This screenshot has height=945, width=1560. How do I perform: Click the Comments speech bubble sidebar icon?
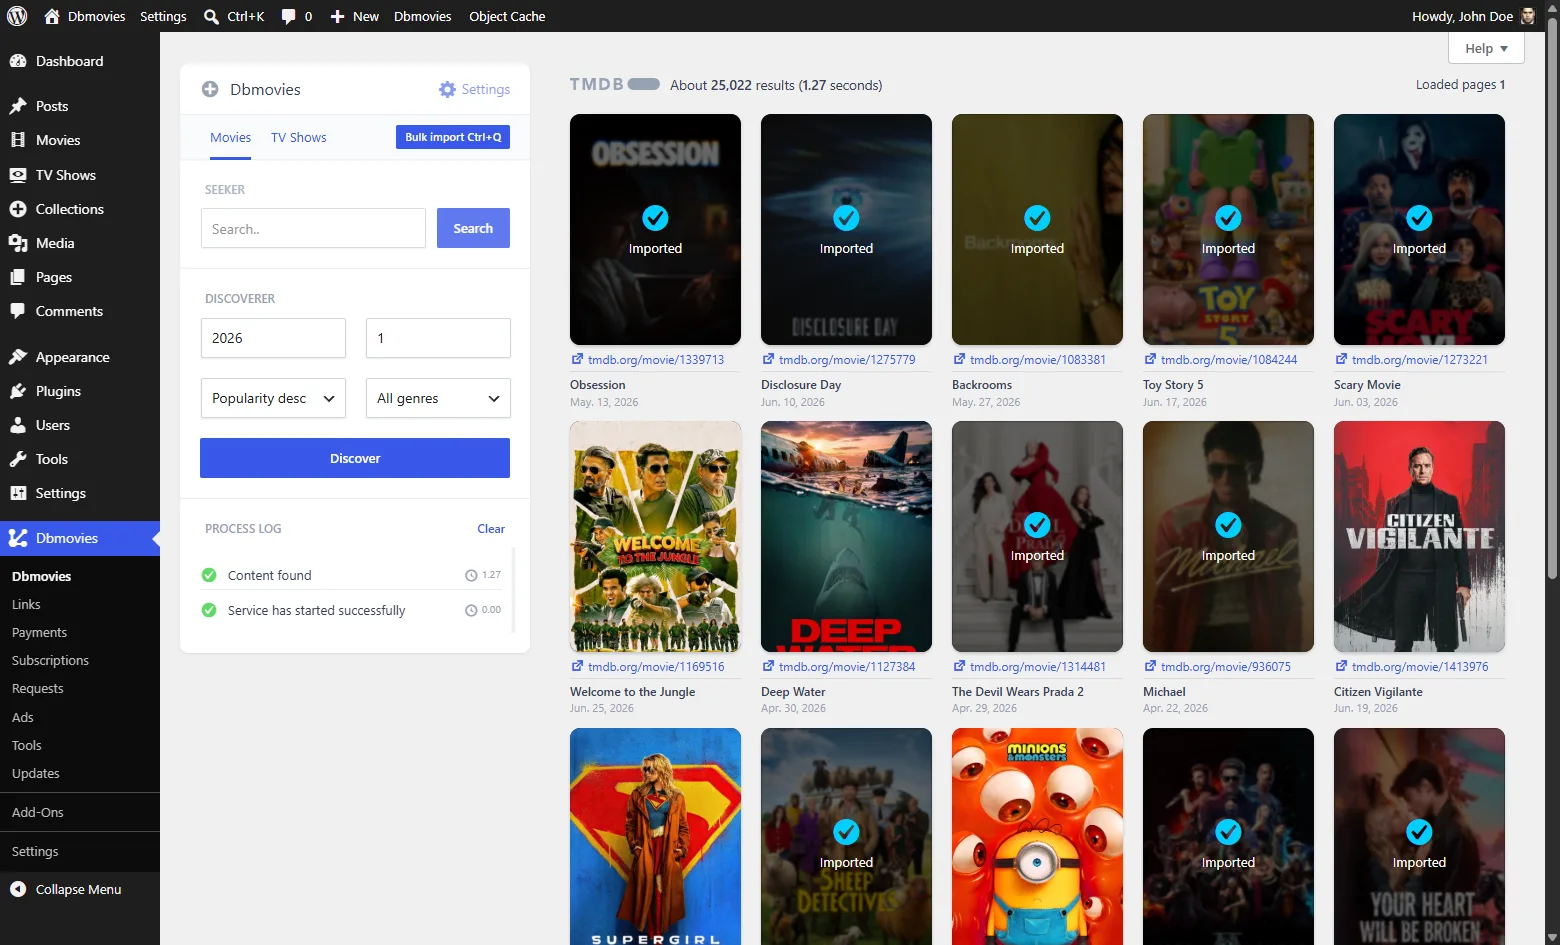(x=18, y=311)
